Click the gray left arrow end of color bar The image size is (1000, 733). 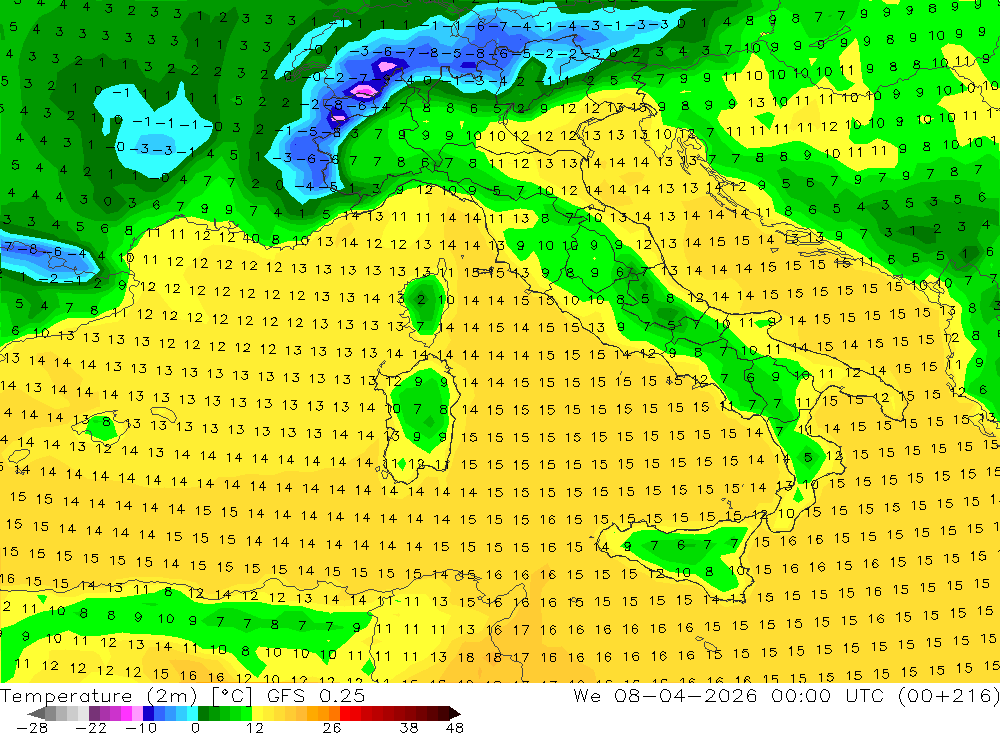point(36,713)
